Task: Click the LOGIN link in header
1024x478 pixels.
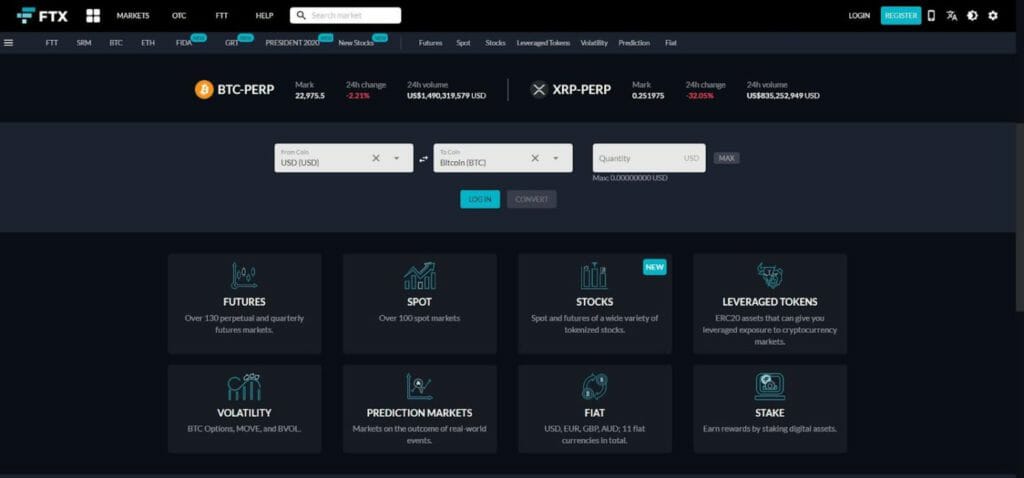Action: [859, 16]
